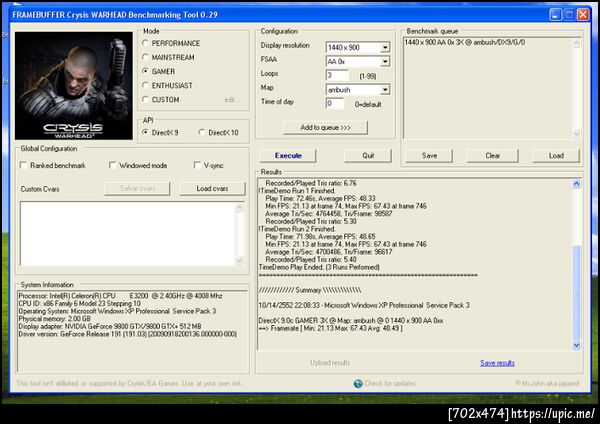This screenshot has width=600, height=424.
Task: Switch API to DirectX 10
Action: point(202,132)
